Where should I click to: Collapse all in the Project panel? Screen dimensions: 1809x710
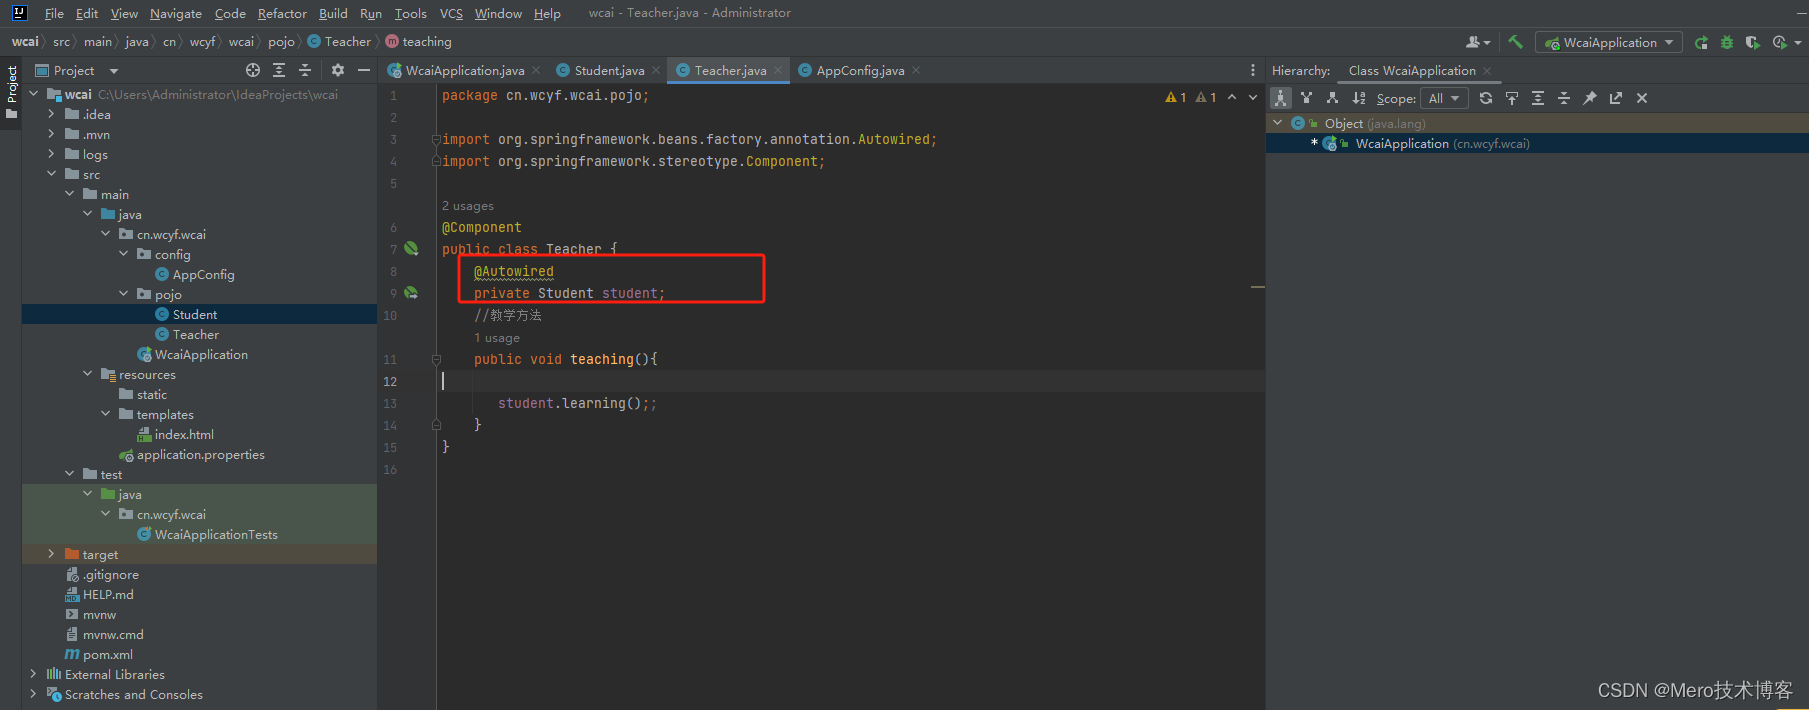(305, 70)
